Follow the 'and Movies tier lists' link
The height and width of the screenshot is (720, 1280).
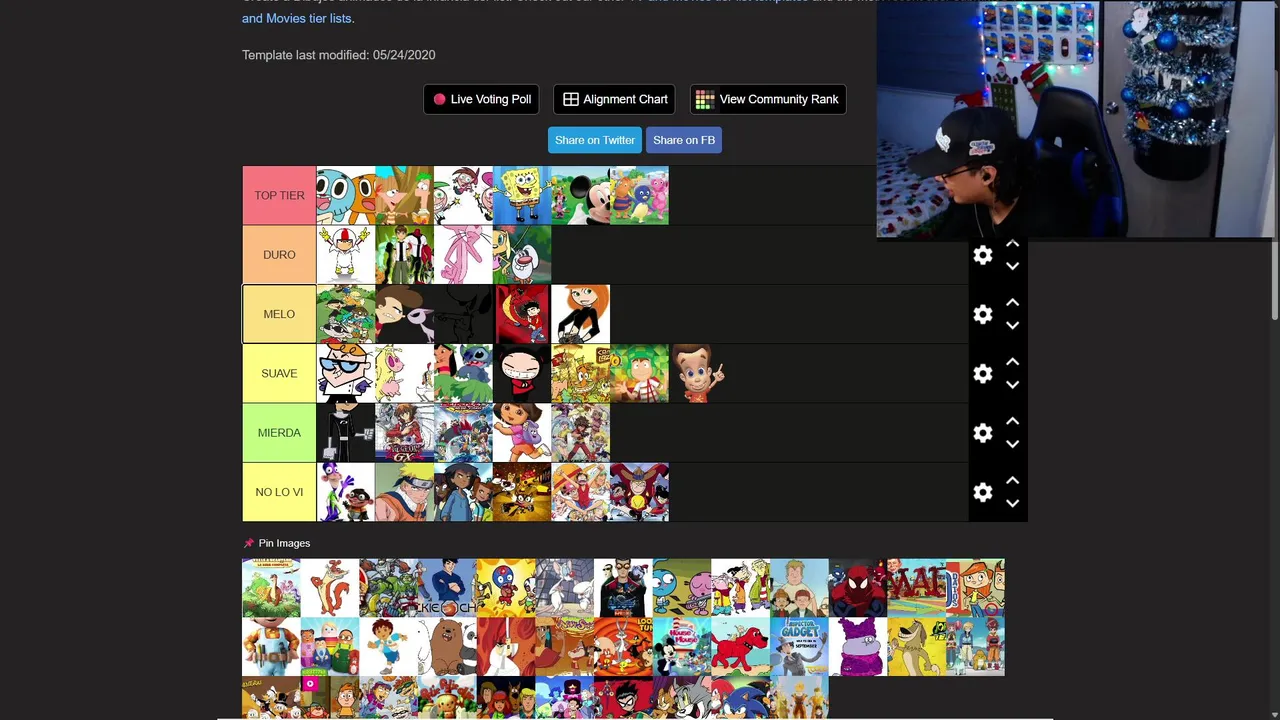[297, 18]
